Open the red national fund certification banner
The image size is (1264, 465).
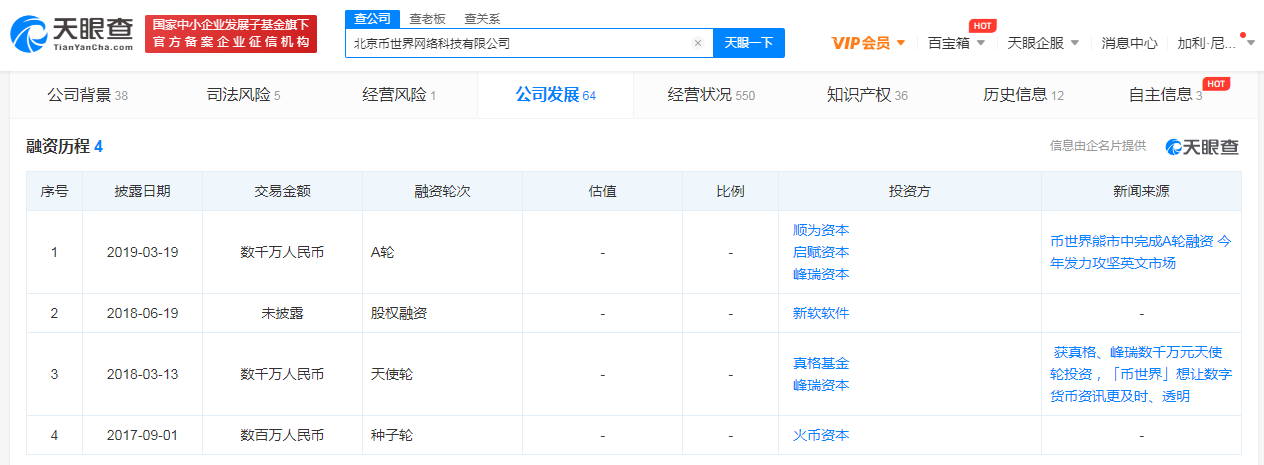(231, 34)
